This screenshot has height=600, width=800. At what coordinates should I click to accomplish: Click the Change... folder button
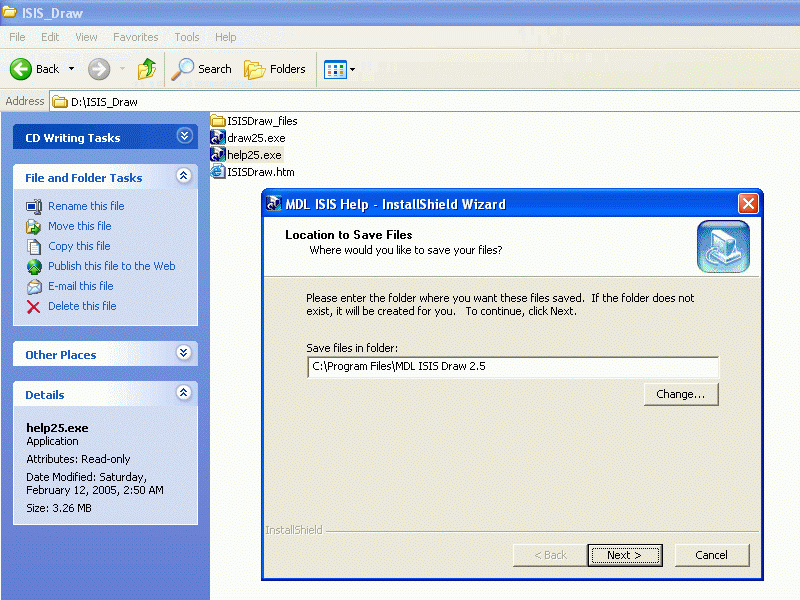click(x=681, y=394)
